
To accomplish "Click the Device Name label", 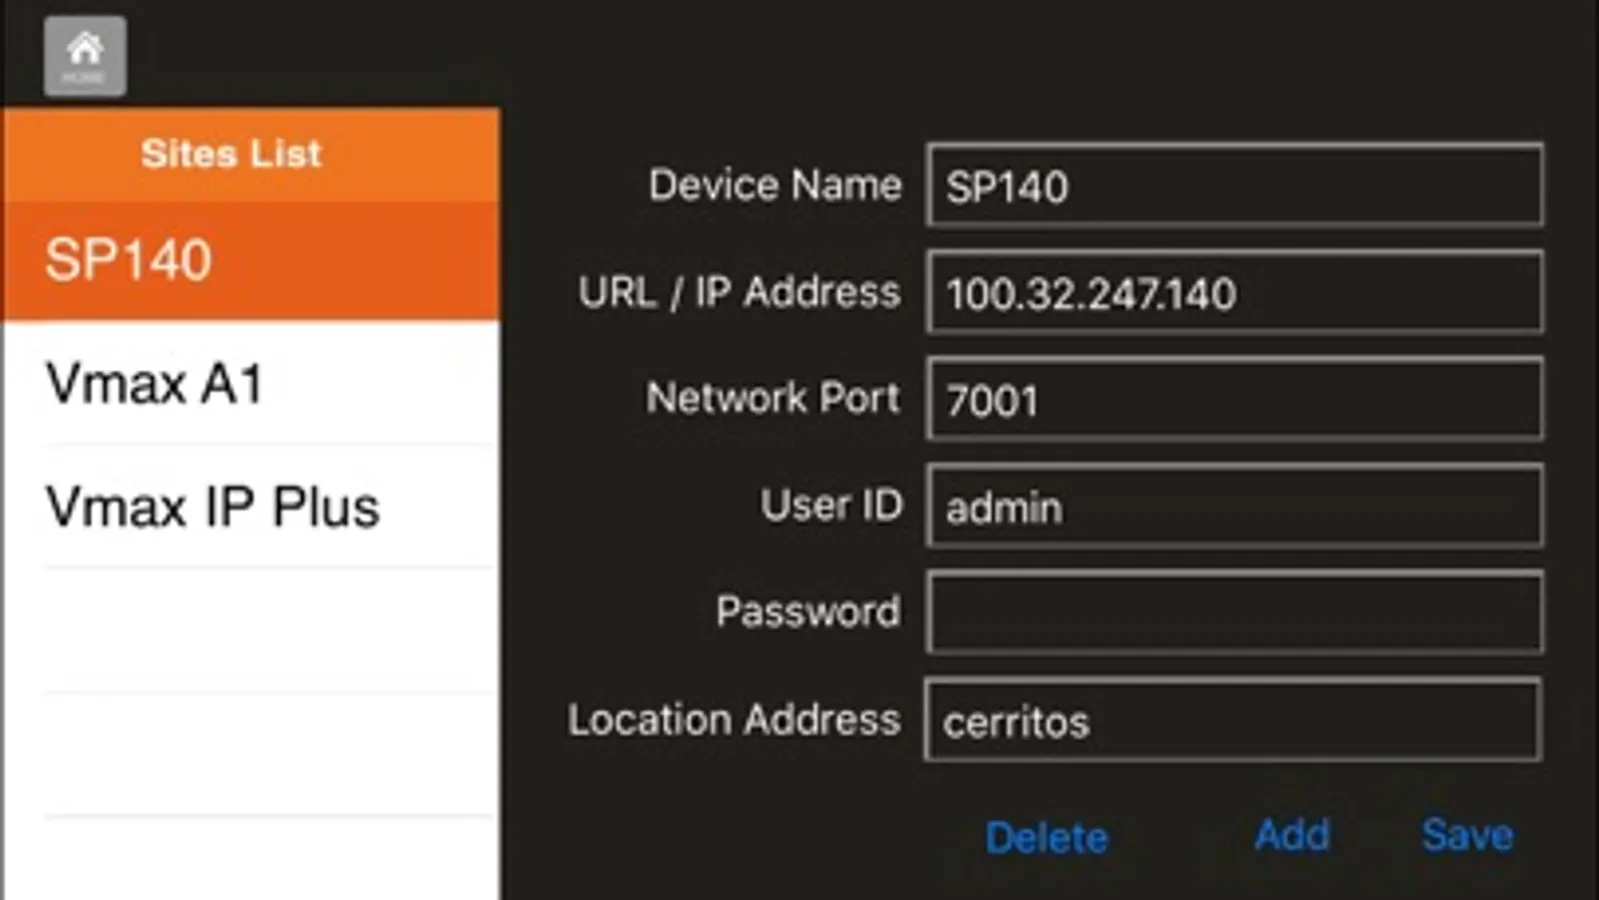I will coord(775,186).
